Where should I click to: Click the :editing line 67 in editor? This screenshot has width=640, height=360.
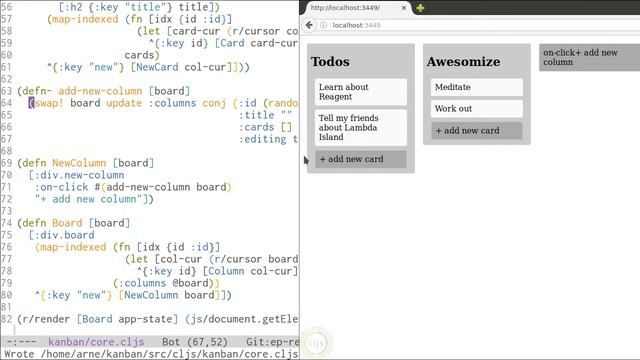269,139
